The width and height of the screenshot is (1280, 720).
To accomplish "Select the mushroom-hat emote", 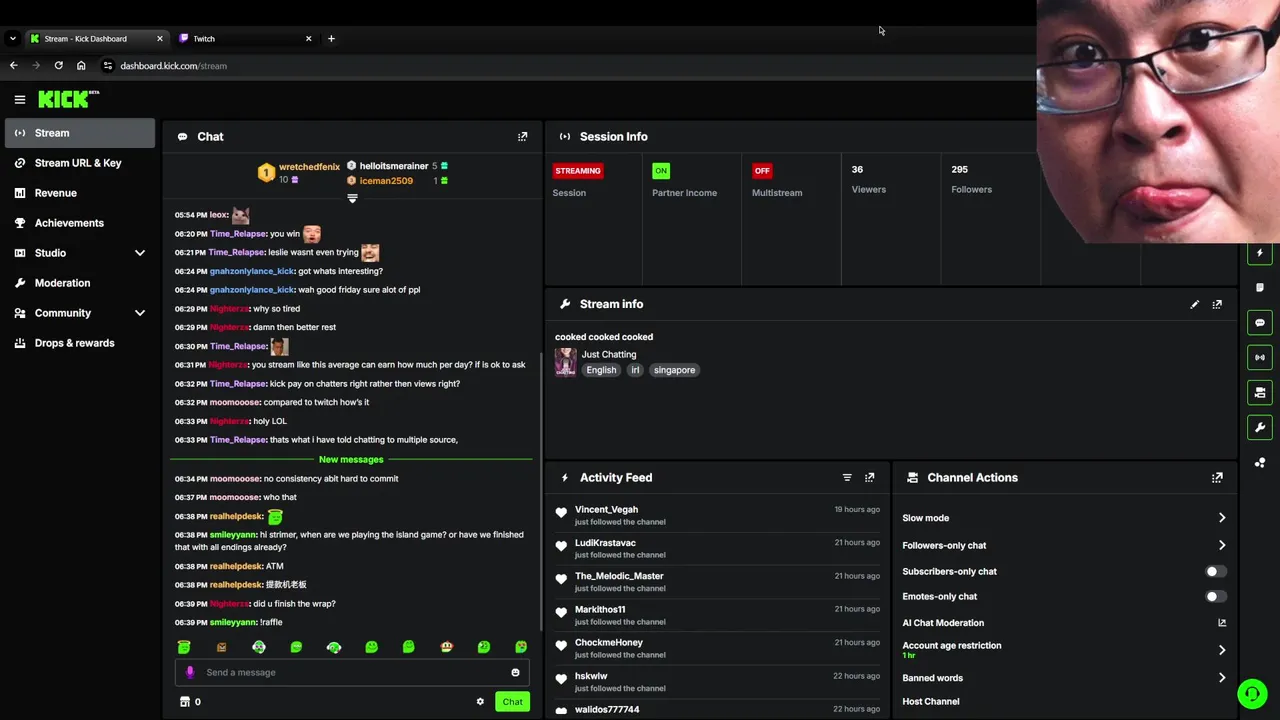I will tap(446, 647).
